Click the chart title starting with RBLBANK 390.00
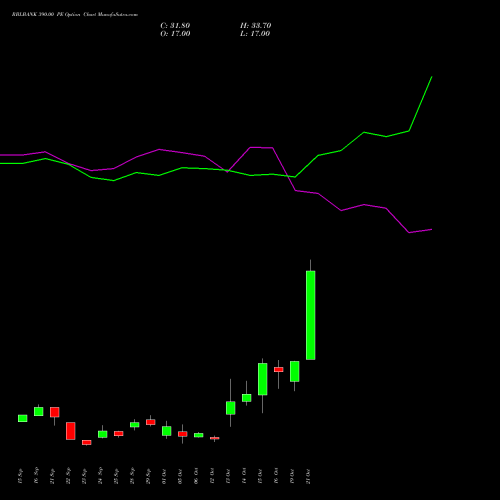This screenshot has width=500, height=500. [x=75, y=15]
